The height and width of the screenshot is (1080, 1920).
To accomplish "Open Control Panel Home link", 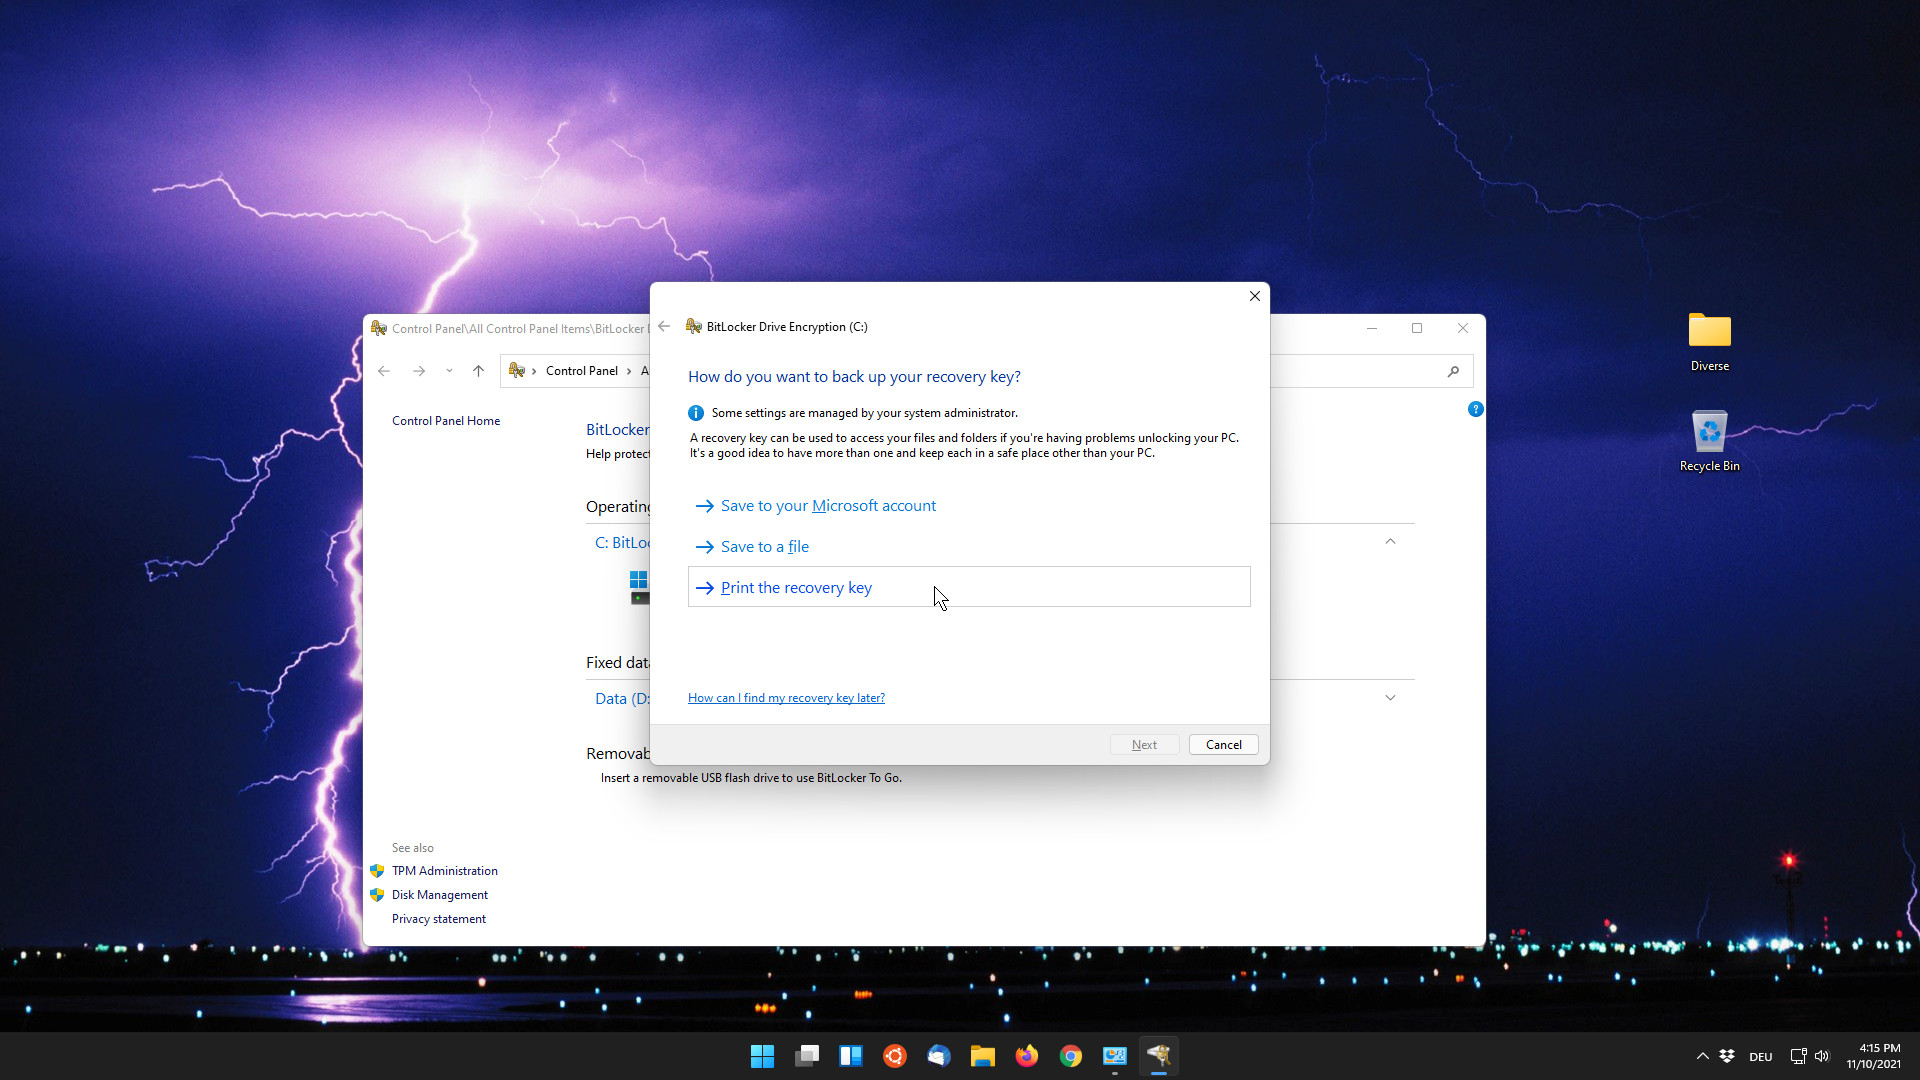I will click(446, 421).
